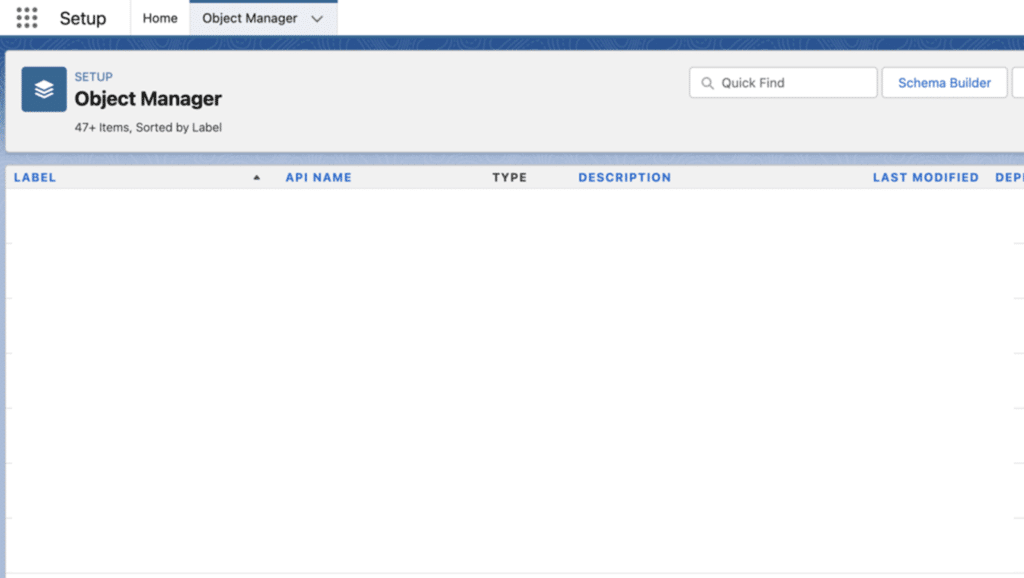
Task: Click the Object Manager page title
Action: [x=148, y=99]
